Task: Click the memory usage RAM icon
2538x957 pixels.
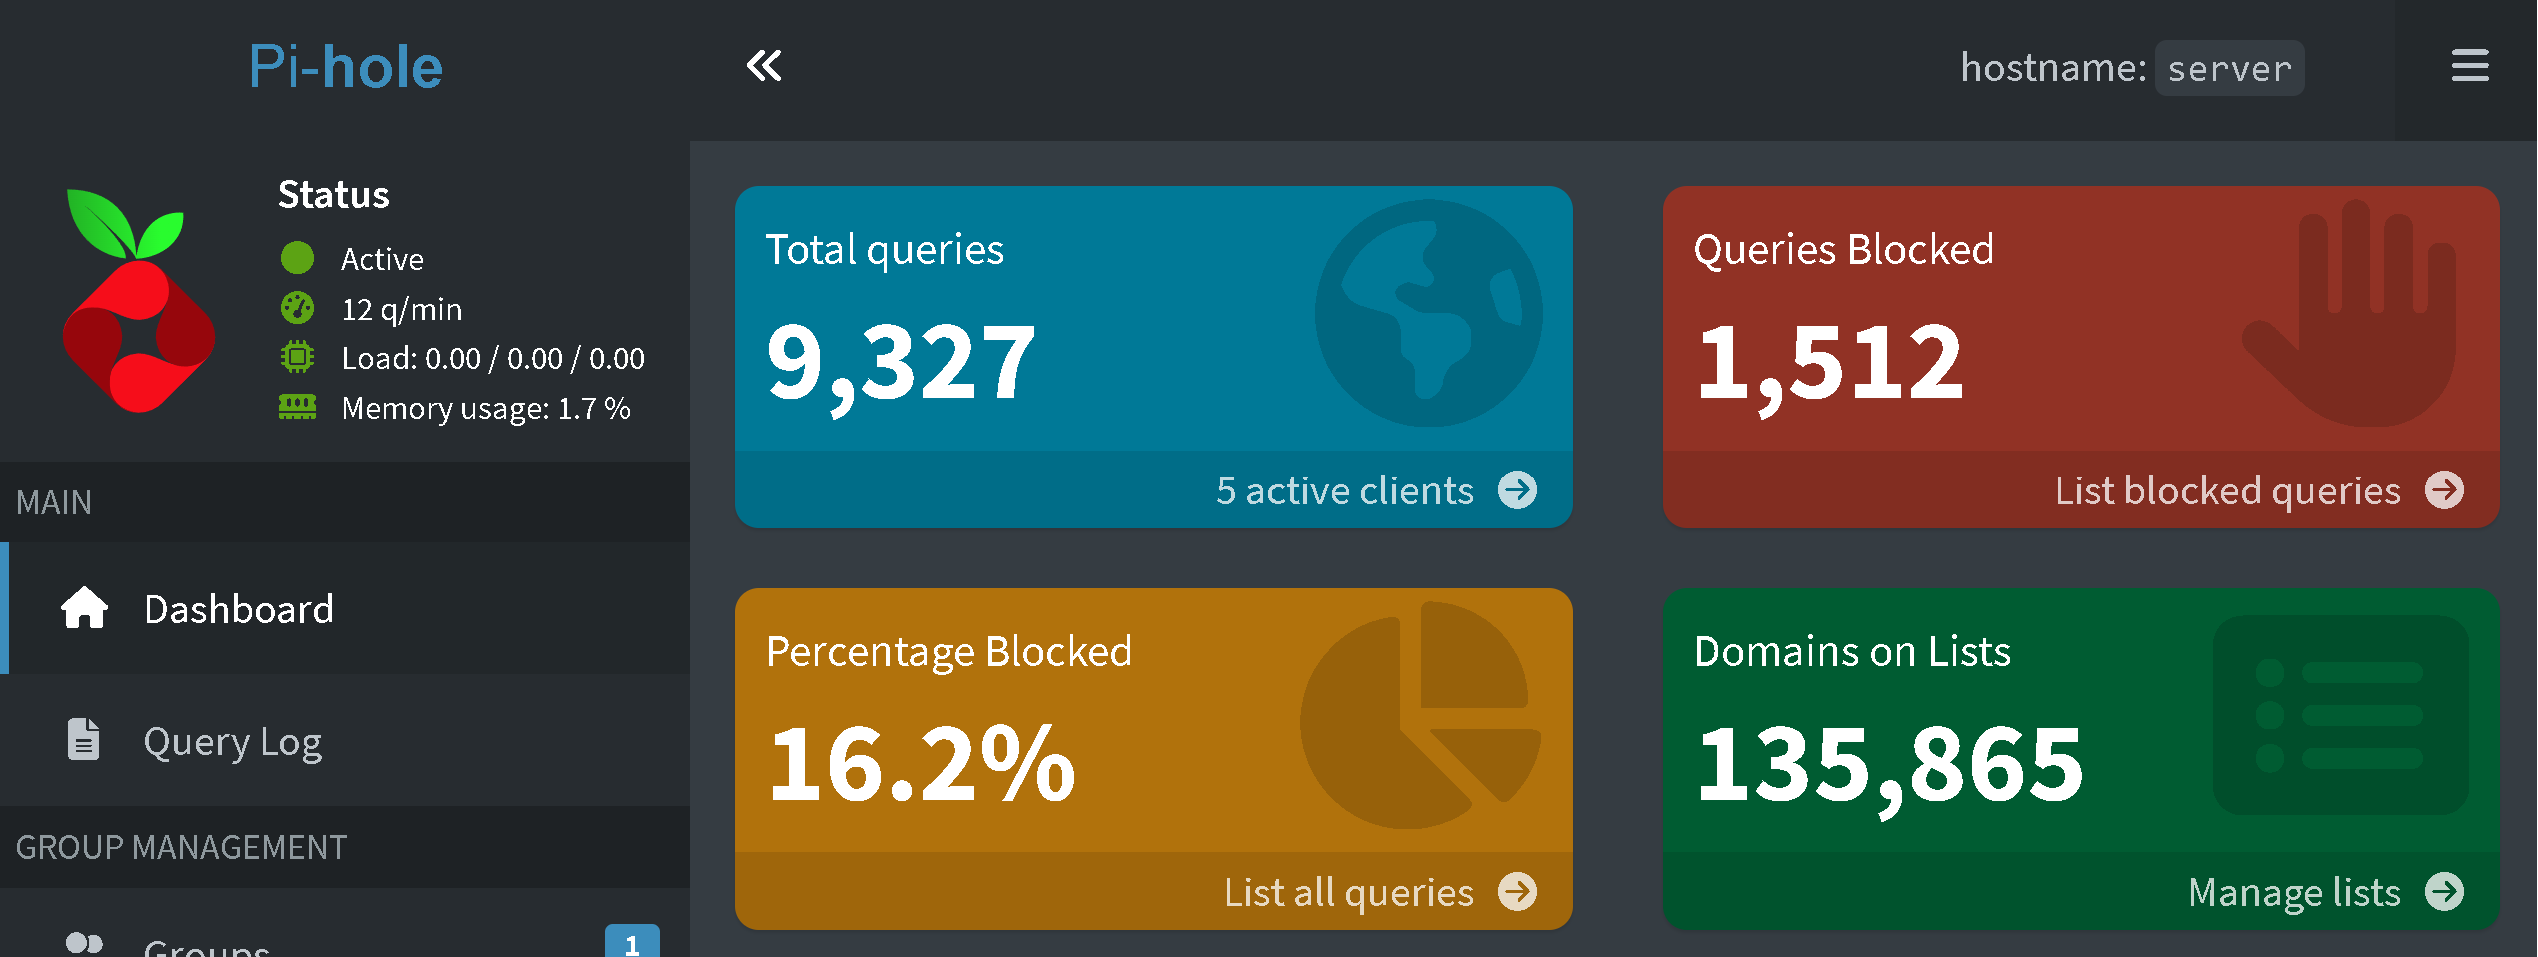Action: 297,407
